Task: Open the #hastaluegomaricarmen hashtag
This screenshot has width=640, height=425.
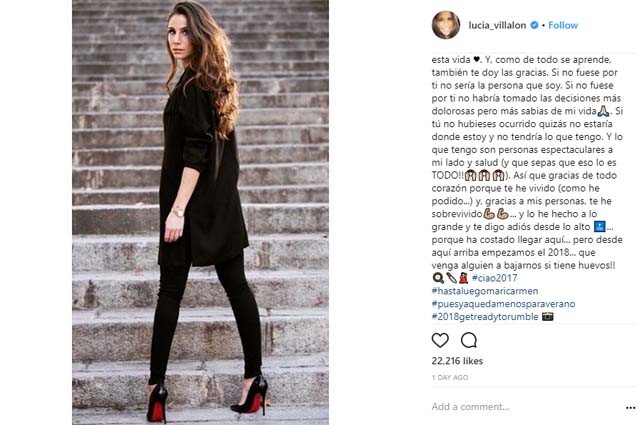Action: [485, 291]
